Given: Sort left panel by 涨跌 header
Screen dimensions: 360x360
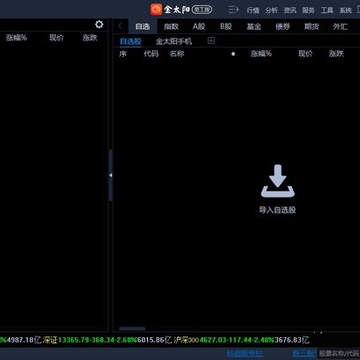Looking at the screenshot, I should (90, 38).
